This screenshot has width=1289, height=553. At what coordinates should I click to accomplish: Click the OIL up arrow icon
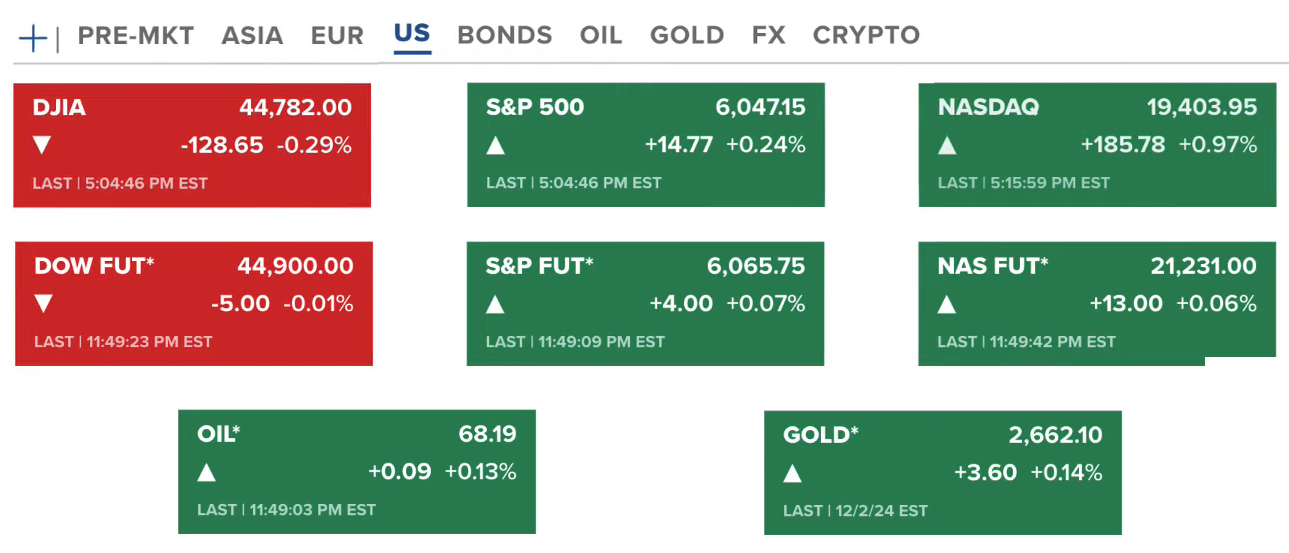point(207,472)
